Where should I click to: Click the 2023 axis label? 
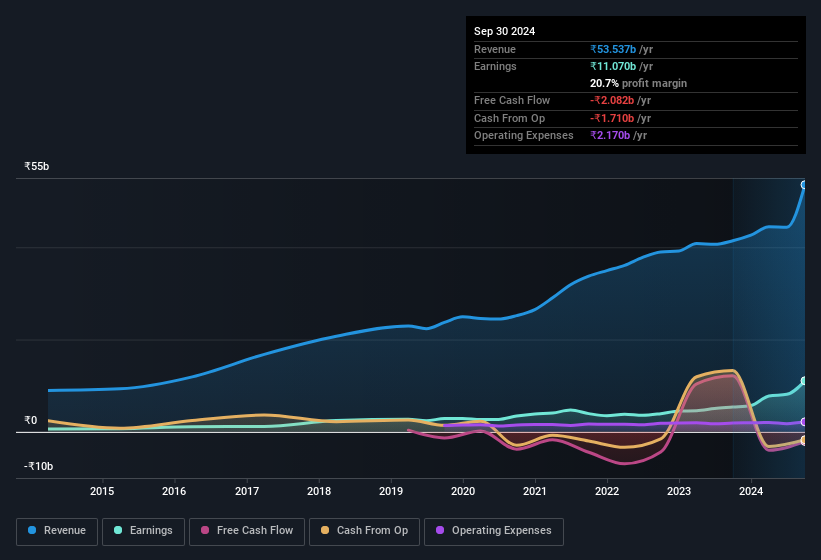(679, 491)
